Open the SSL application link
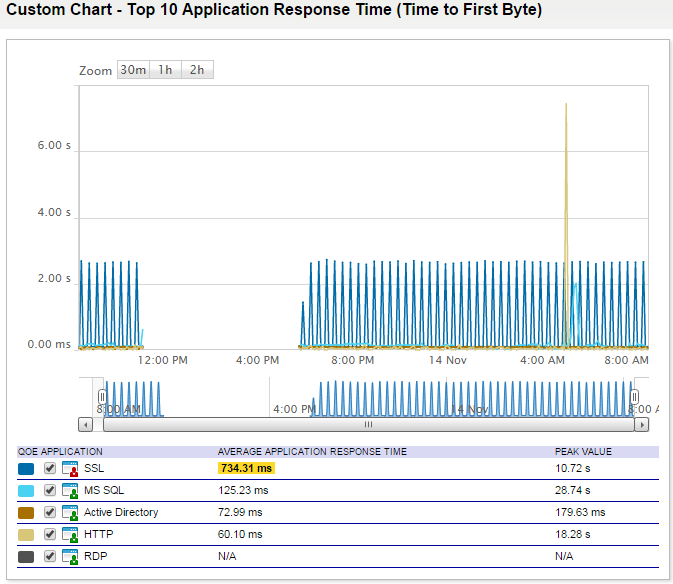This screenshot has width=673, height=584. (93, 469)
